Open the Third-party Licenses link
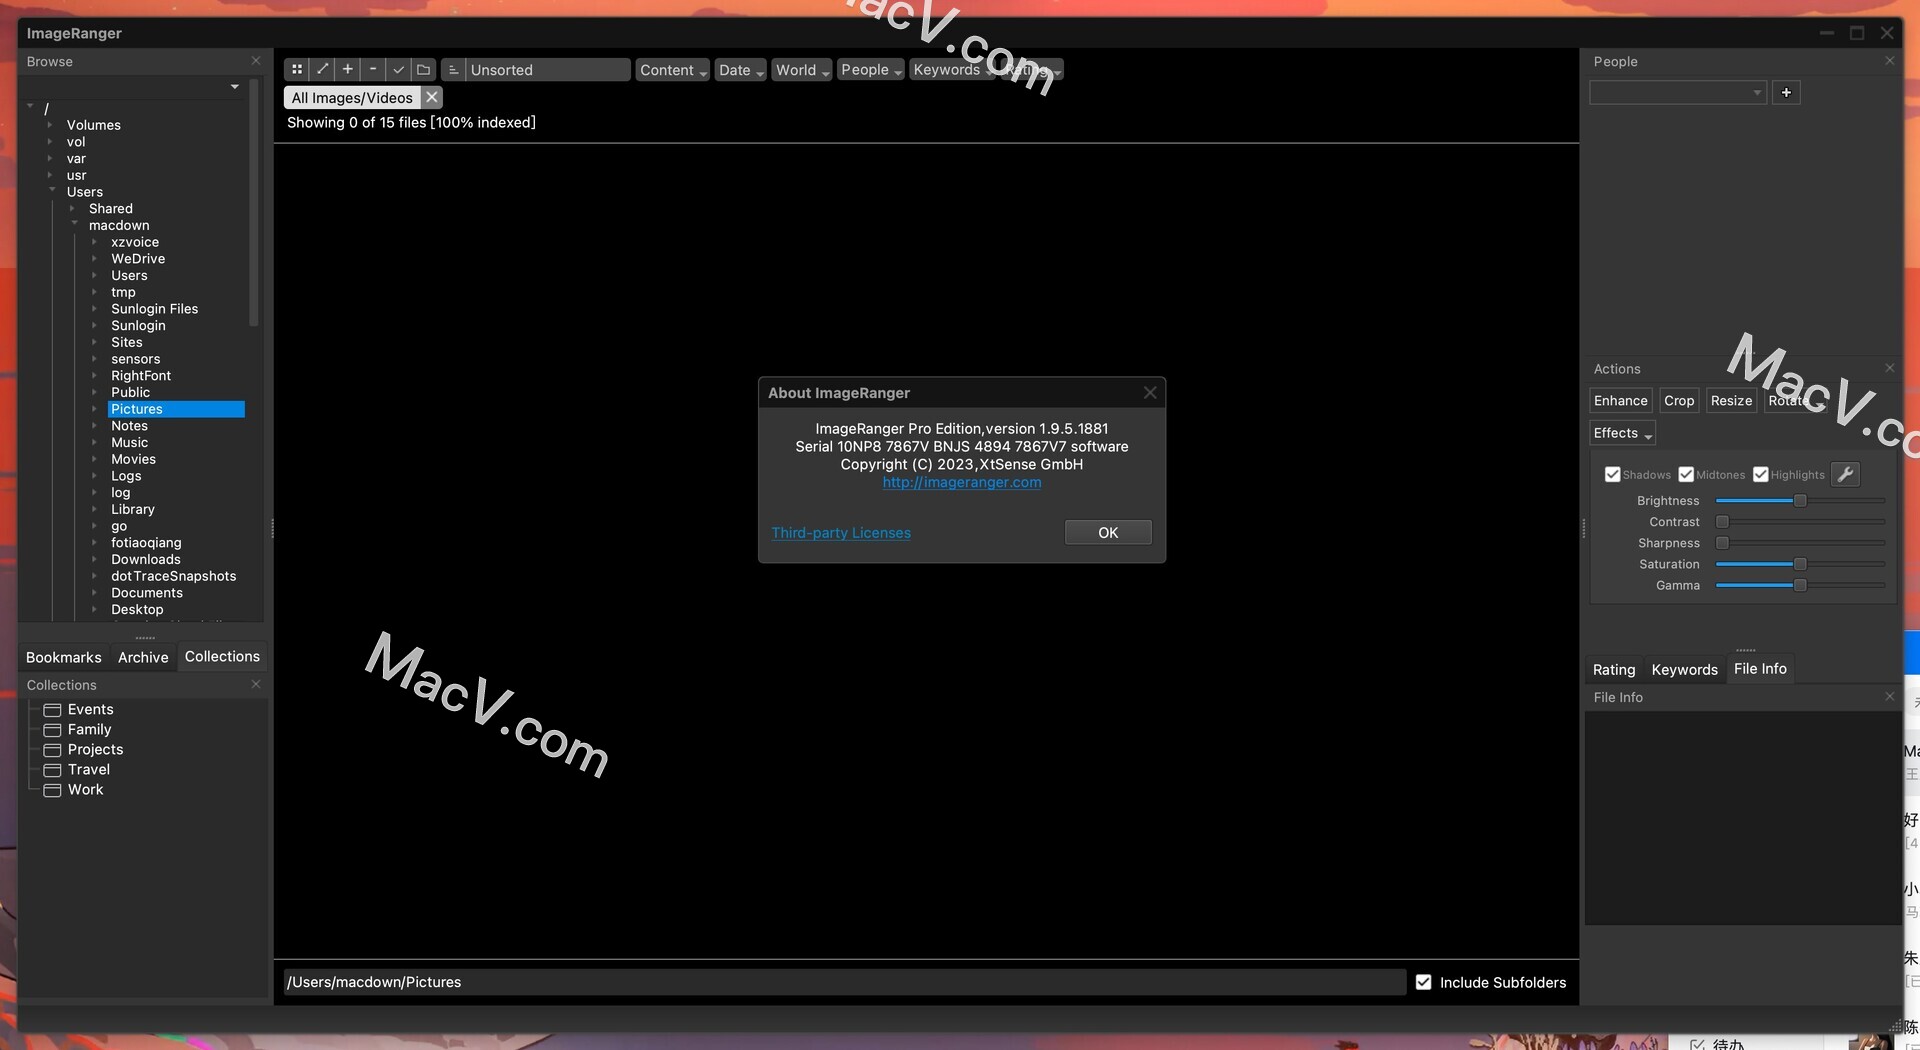Viewport: 1920px width, 1050px height. pos(841,533)
